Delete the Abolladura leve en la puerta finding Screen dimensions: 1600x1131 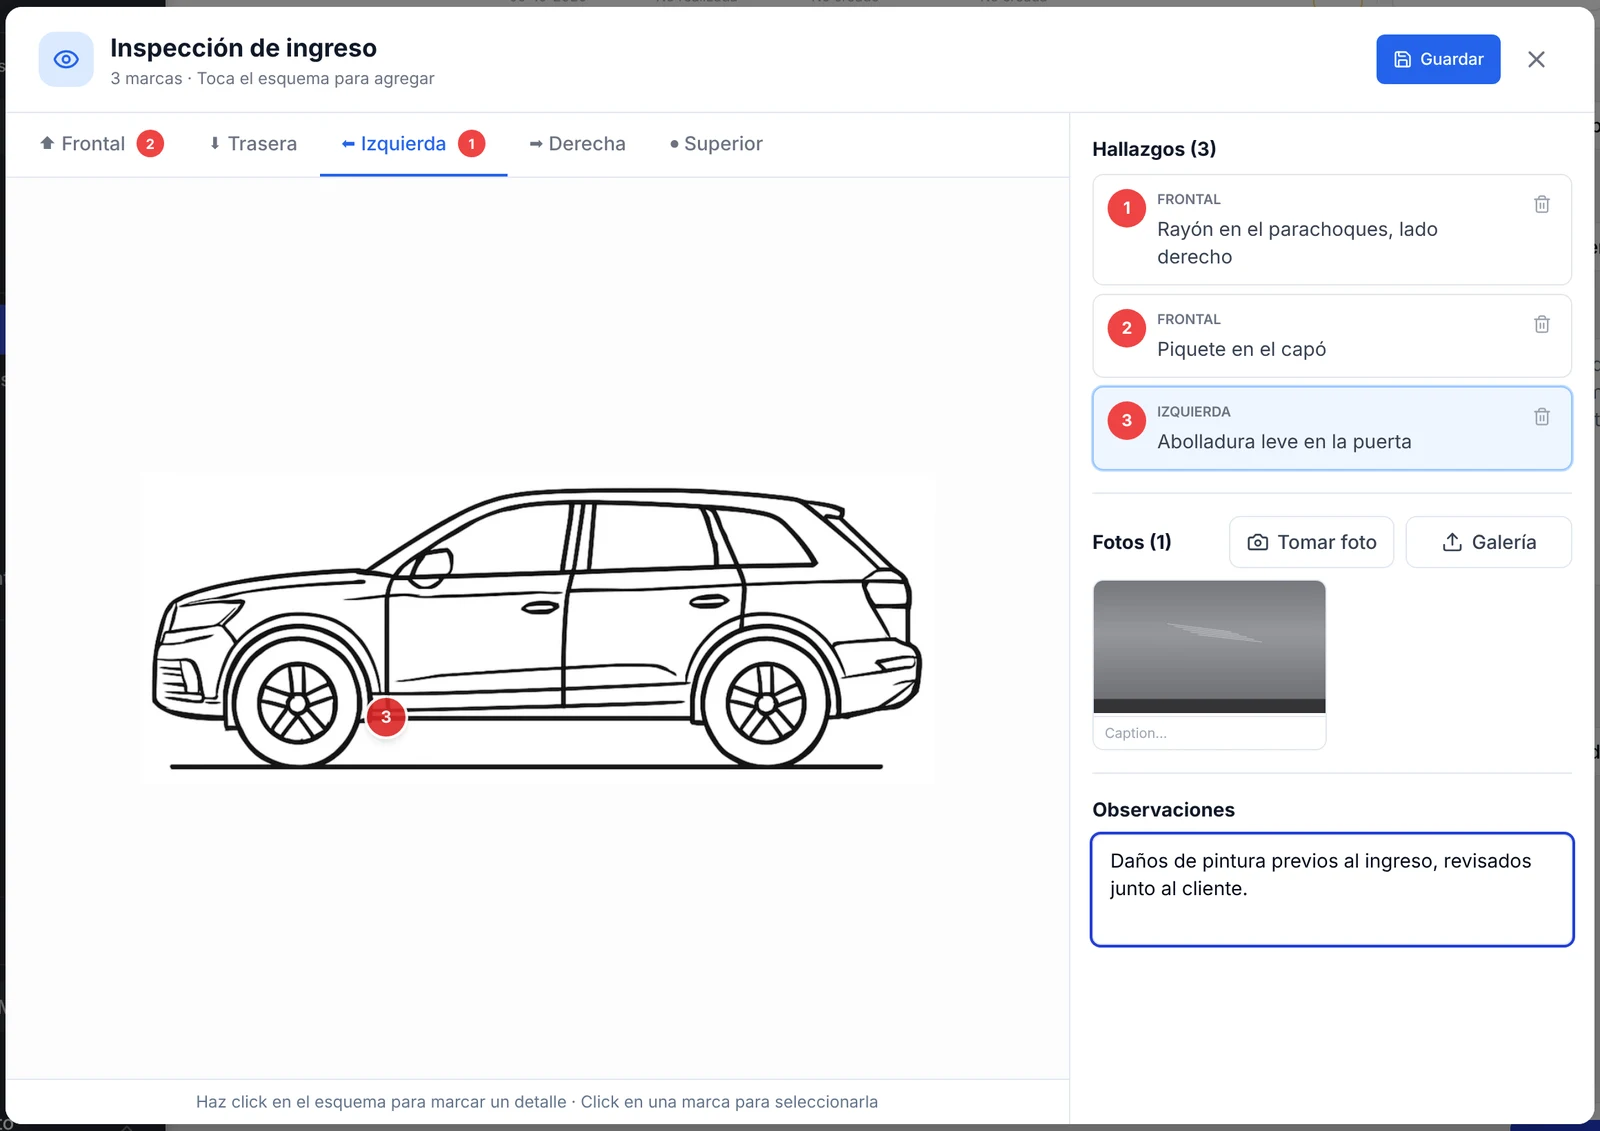1541,417
